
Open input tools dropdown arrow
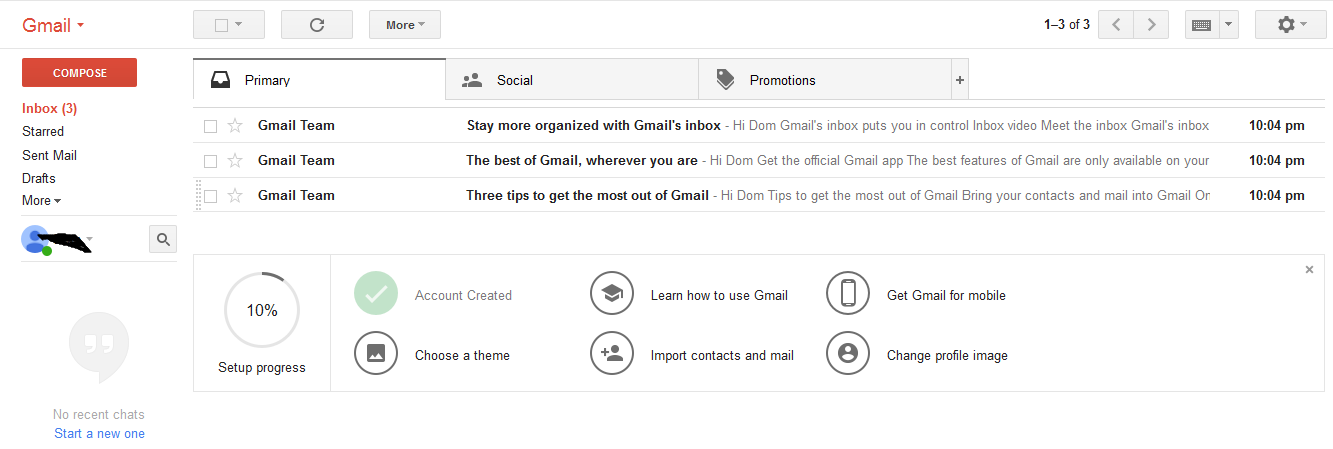click(x=1229, y=25)
